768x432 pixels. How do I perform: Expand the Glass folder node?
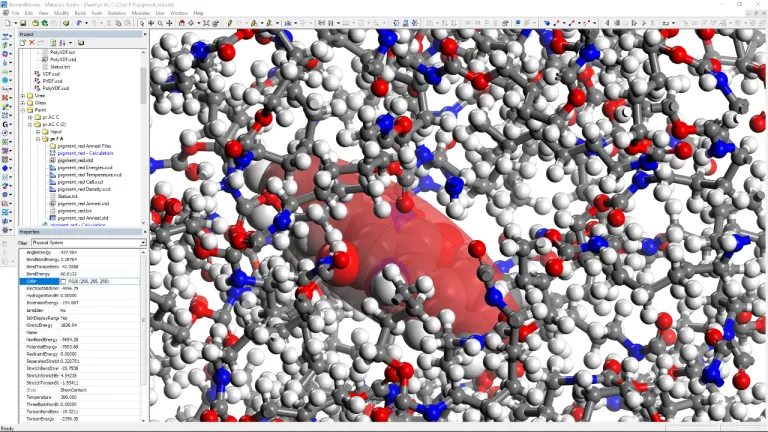(23, 102)
